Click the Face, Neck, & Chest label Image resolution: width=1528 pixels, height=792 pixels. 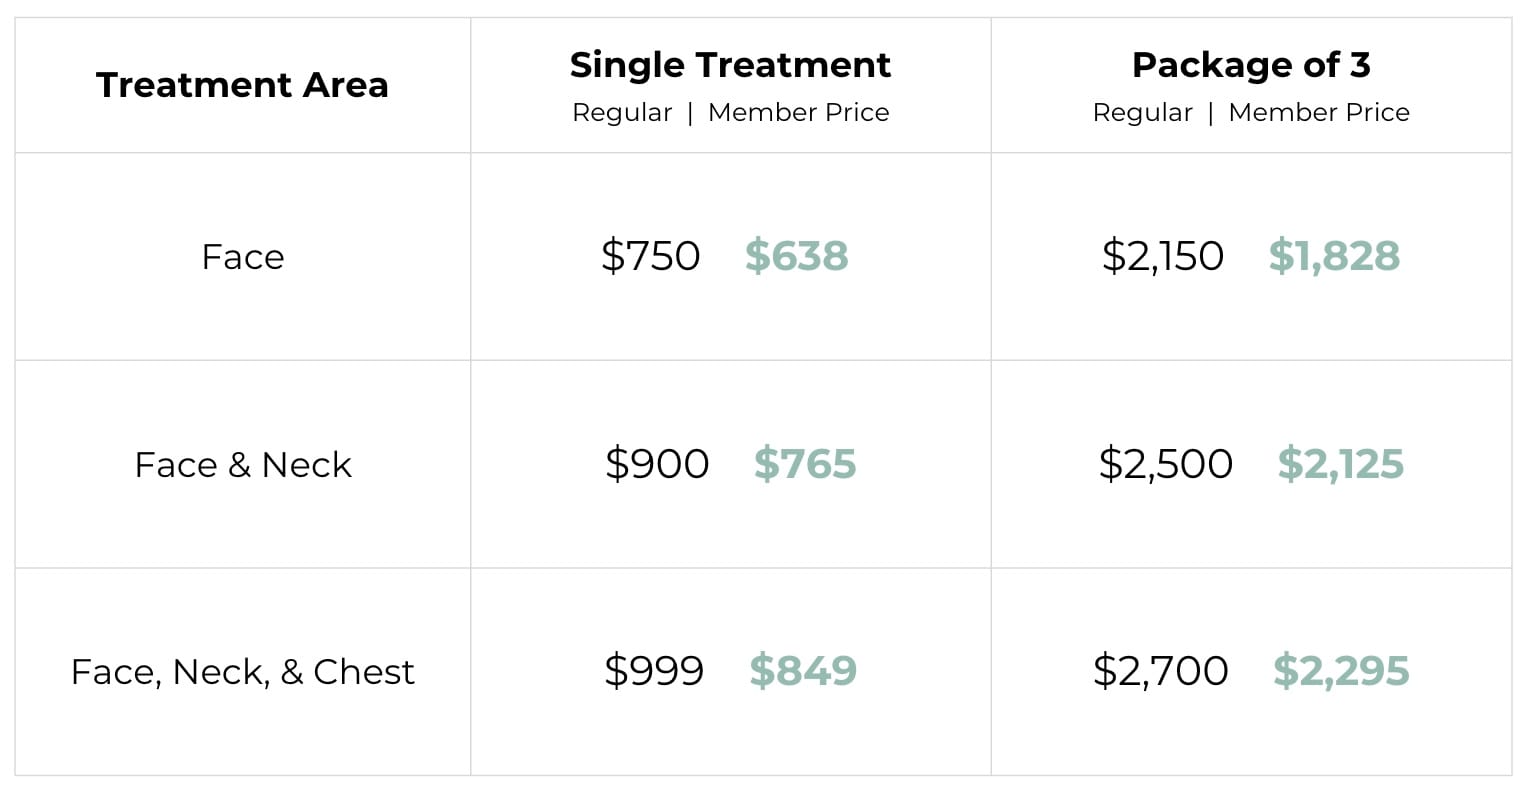point(242,672)
